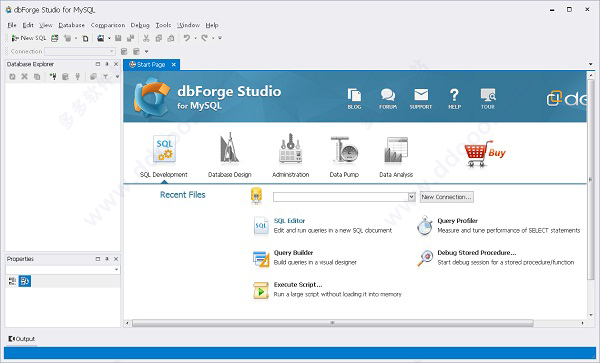Open the View menu
The height and width of the screenshot is (363, 600).
(x=46, y=25)
